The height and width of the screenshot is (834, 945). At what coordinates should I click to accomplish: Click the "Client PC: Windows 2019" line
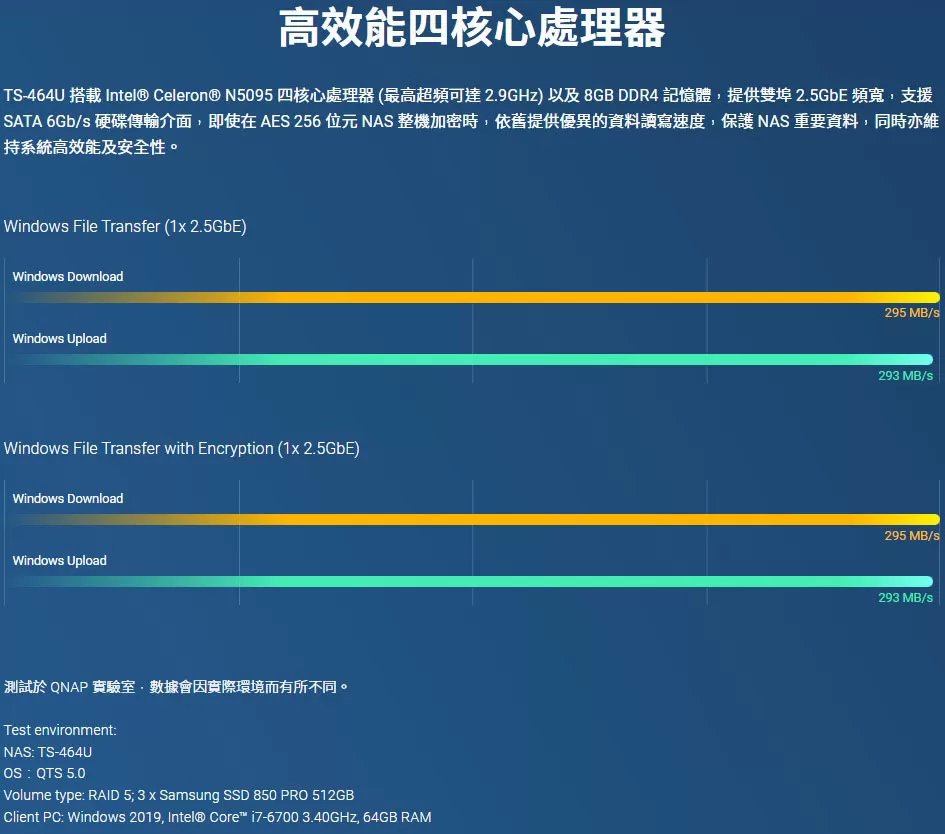tap(218, 817)
